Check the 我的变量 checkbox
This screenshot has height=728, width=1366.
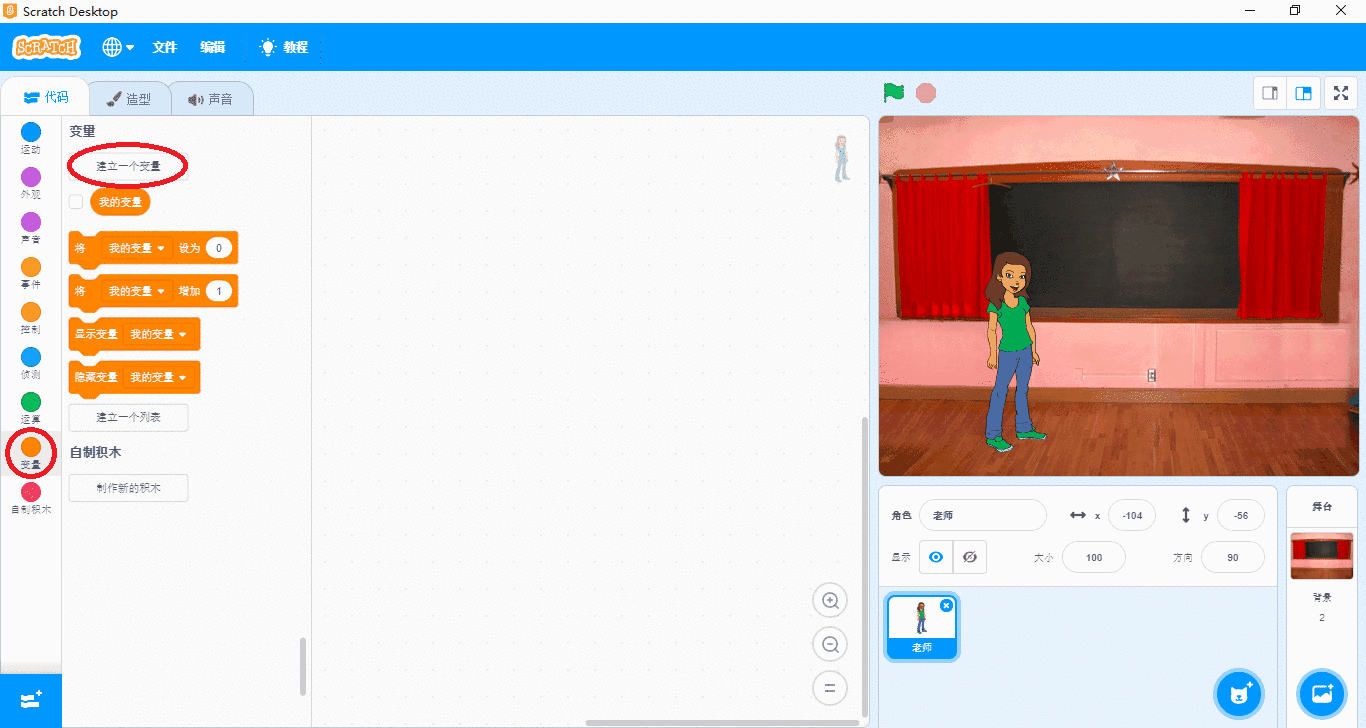(76, 202)
